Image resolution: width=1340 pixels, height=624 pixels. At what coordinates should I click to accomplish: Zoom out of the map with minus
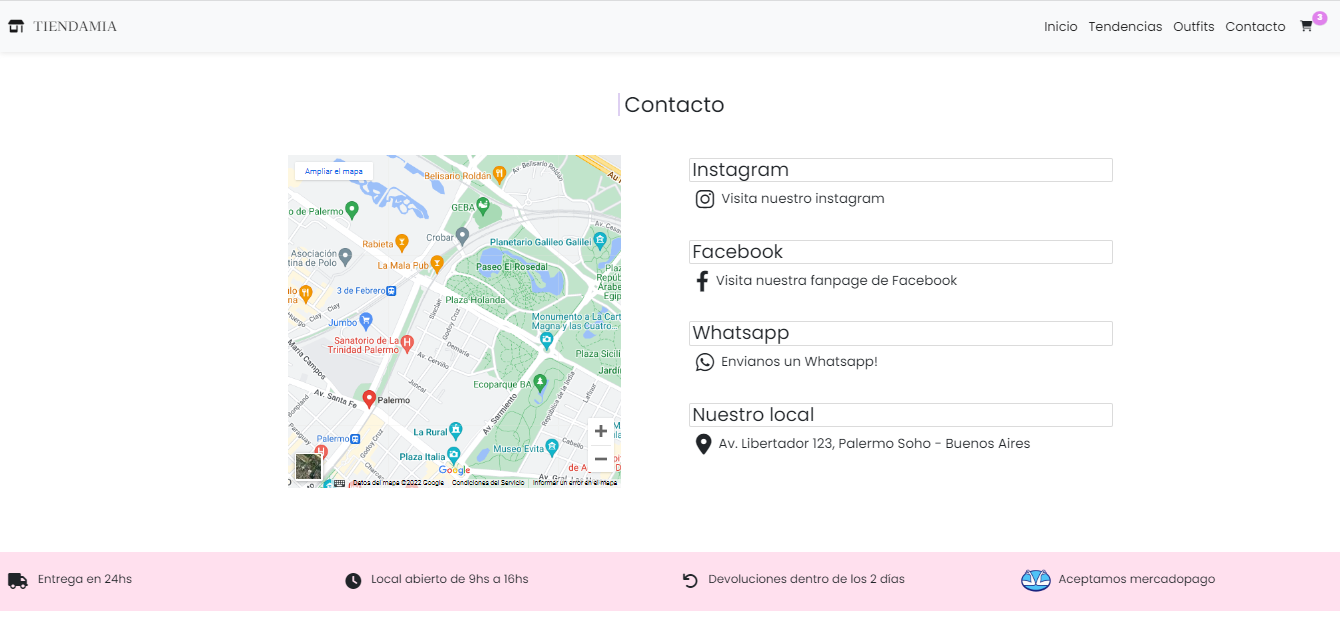coord(601,459)
